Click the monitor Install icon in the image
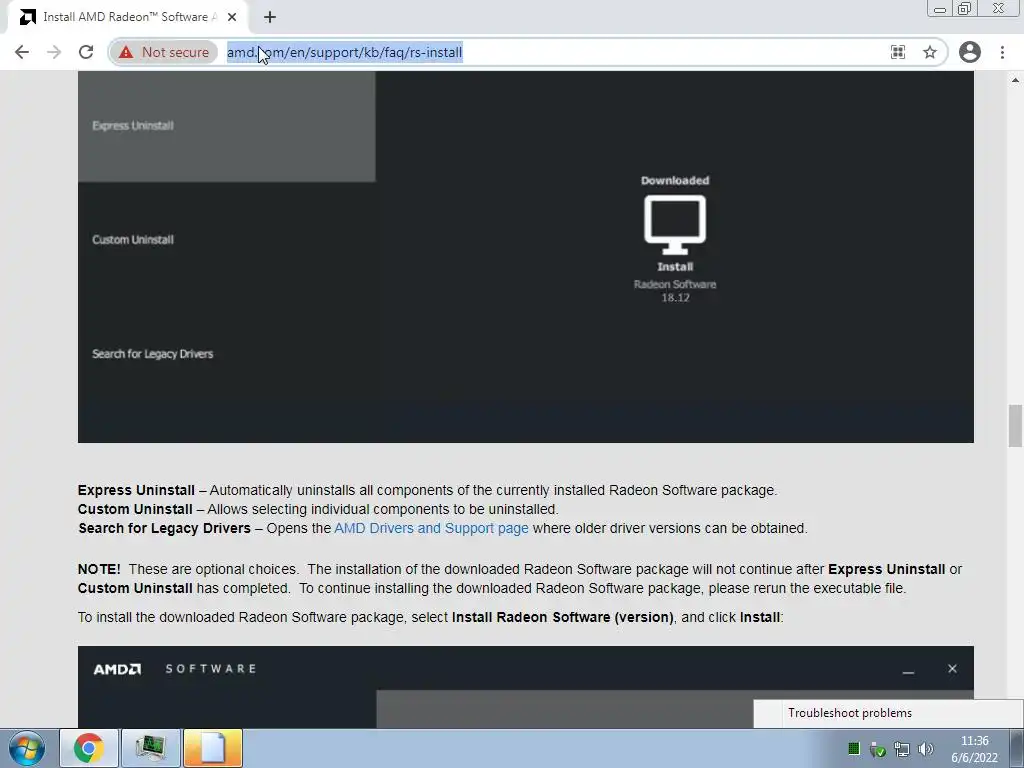The image size is (1024, 768). [675, 225]
